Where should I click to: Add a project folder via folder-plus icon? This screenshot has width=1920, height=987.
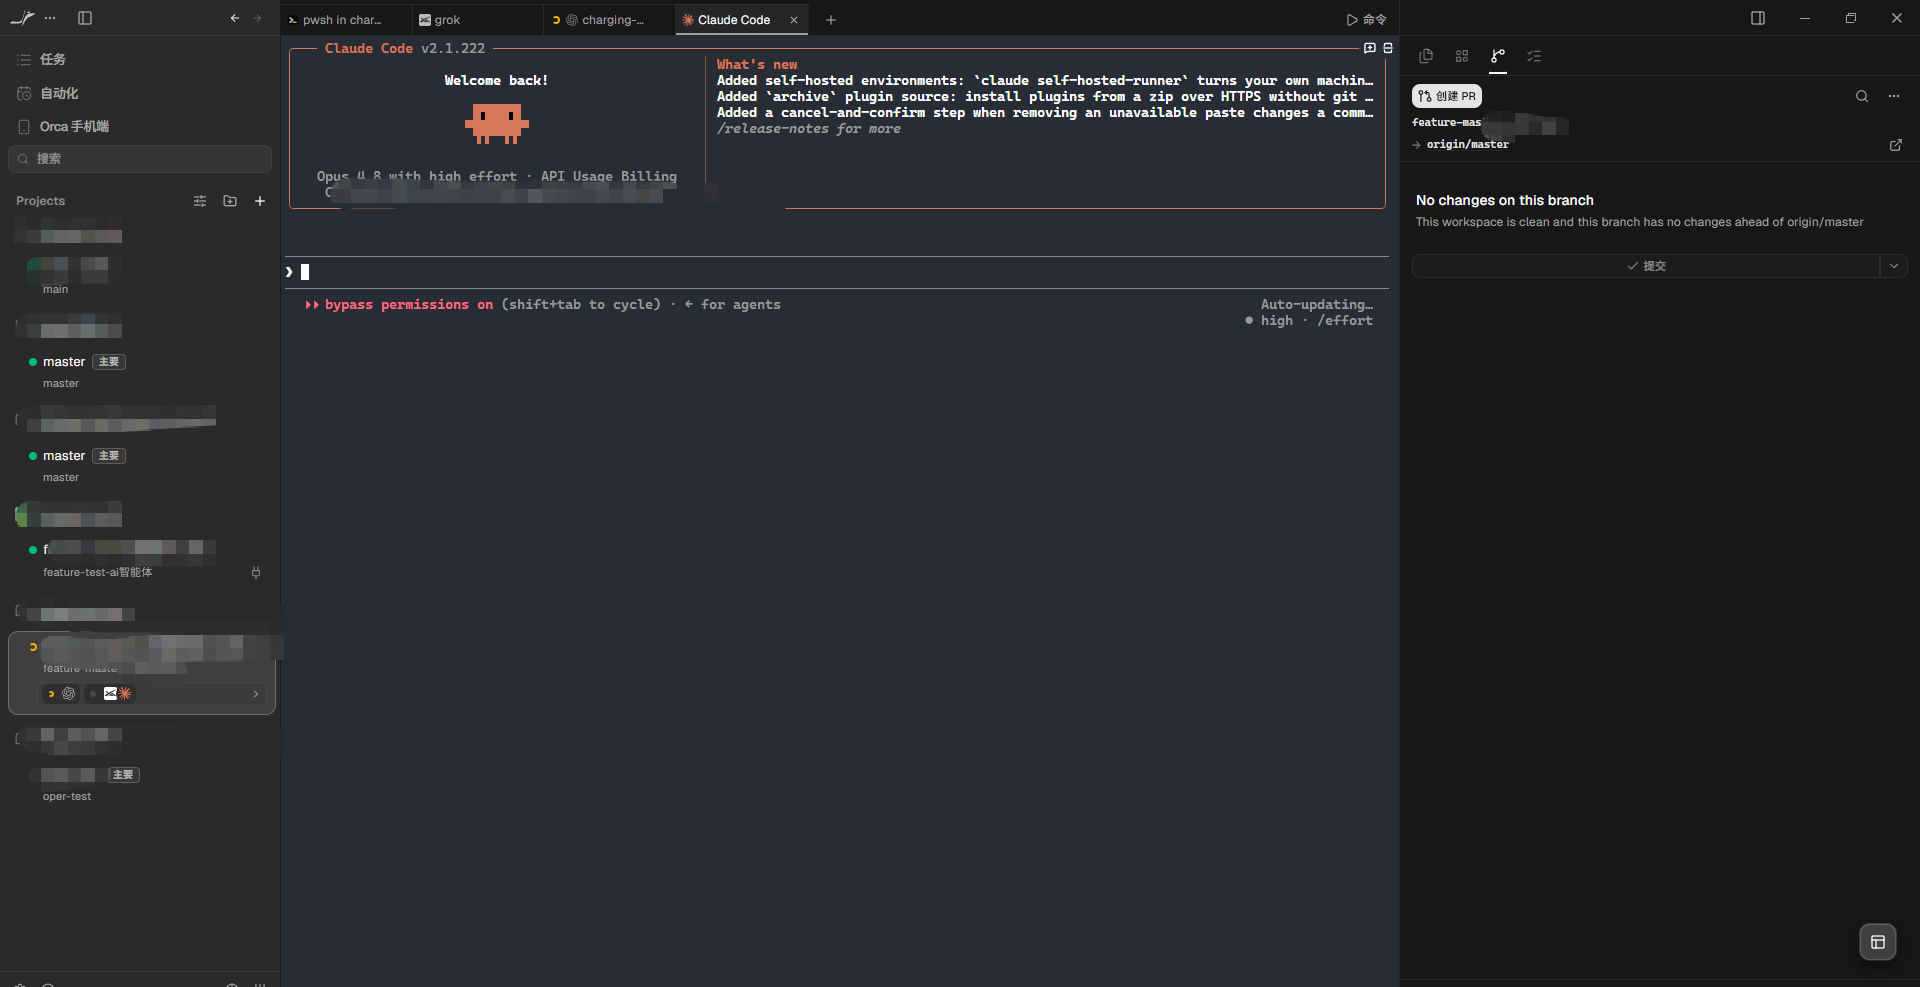pyautogui.click(x=230, y=201)
